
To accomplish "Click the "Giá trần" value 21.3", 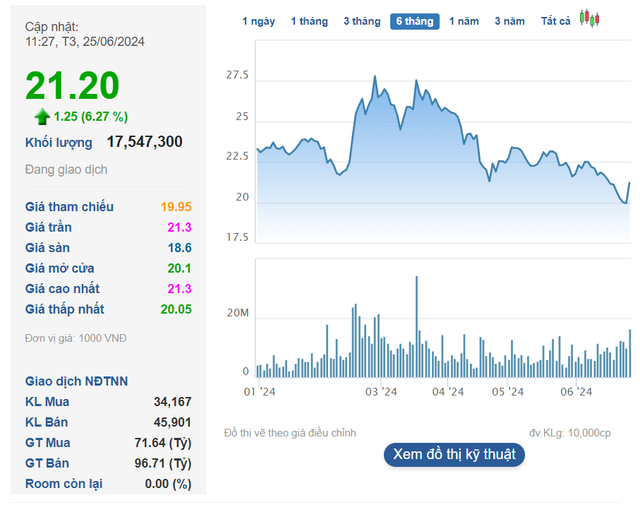I will pyautogui.click(x=180, y=227).
